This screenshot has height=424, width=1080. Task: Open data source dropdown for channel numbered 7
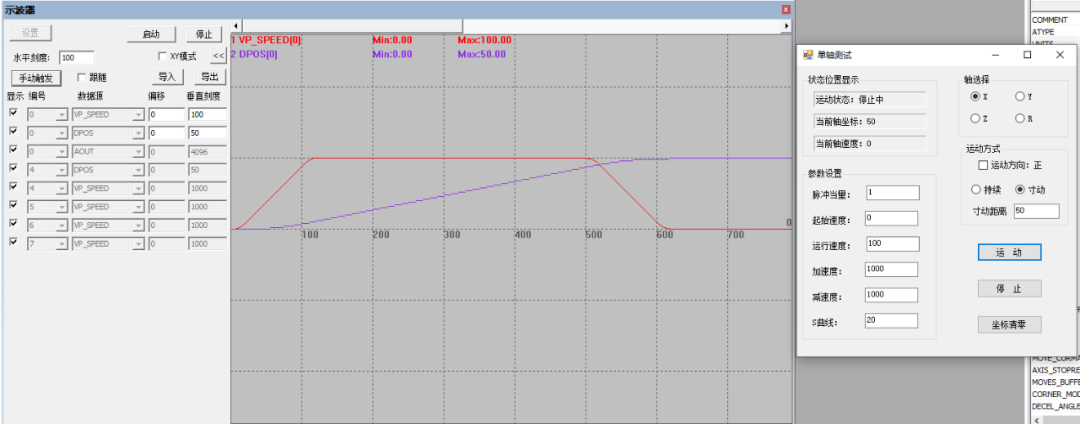click(138, 244)
